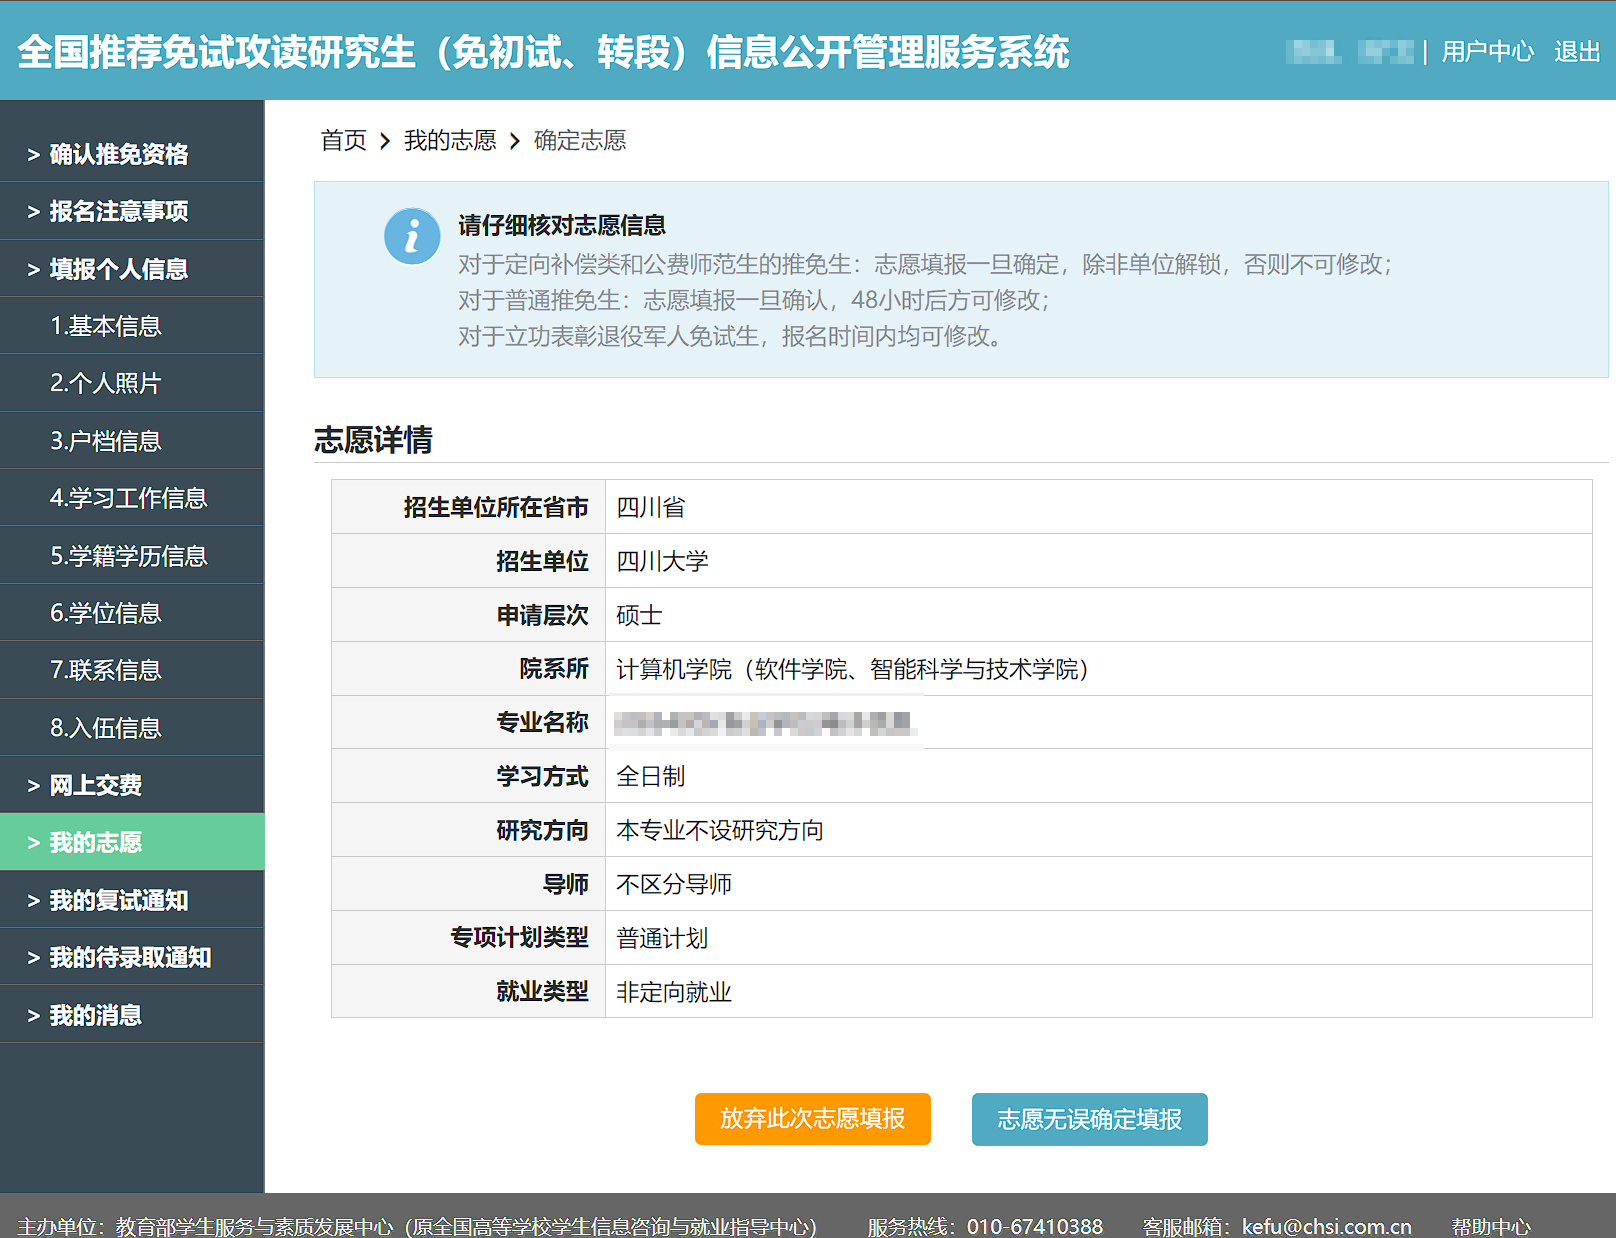The image size is (1616, 1238).
Task: Click 本专业不设研究方向 value
Action: pos(720,830)
